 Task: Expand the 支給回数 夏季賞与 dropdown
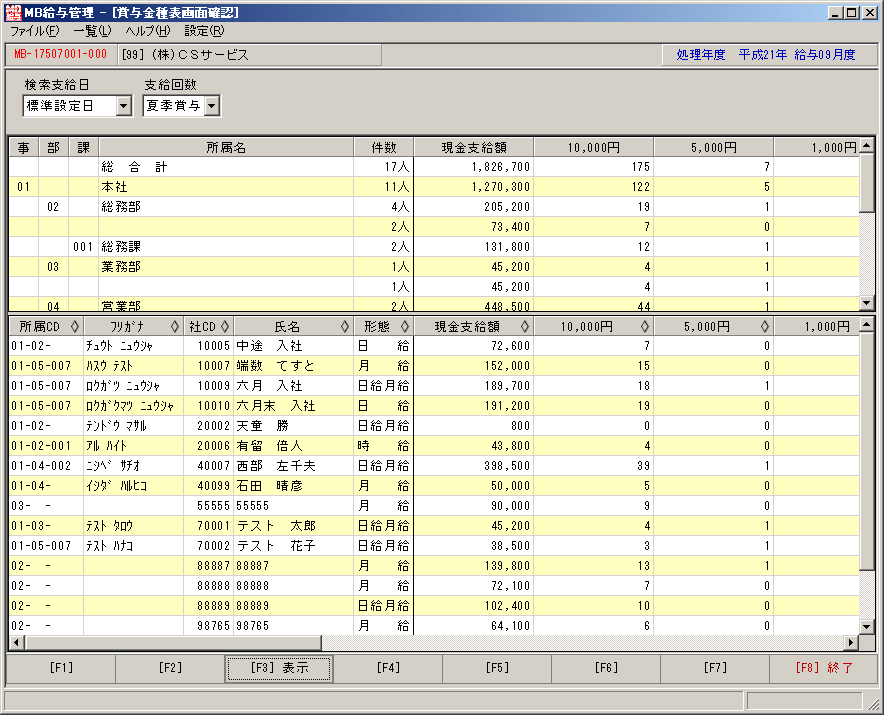tap(211, 105)
